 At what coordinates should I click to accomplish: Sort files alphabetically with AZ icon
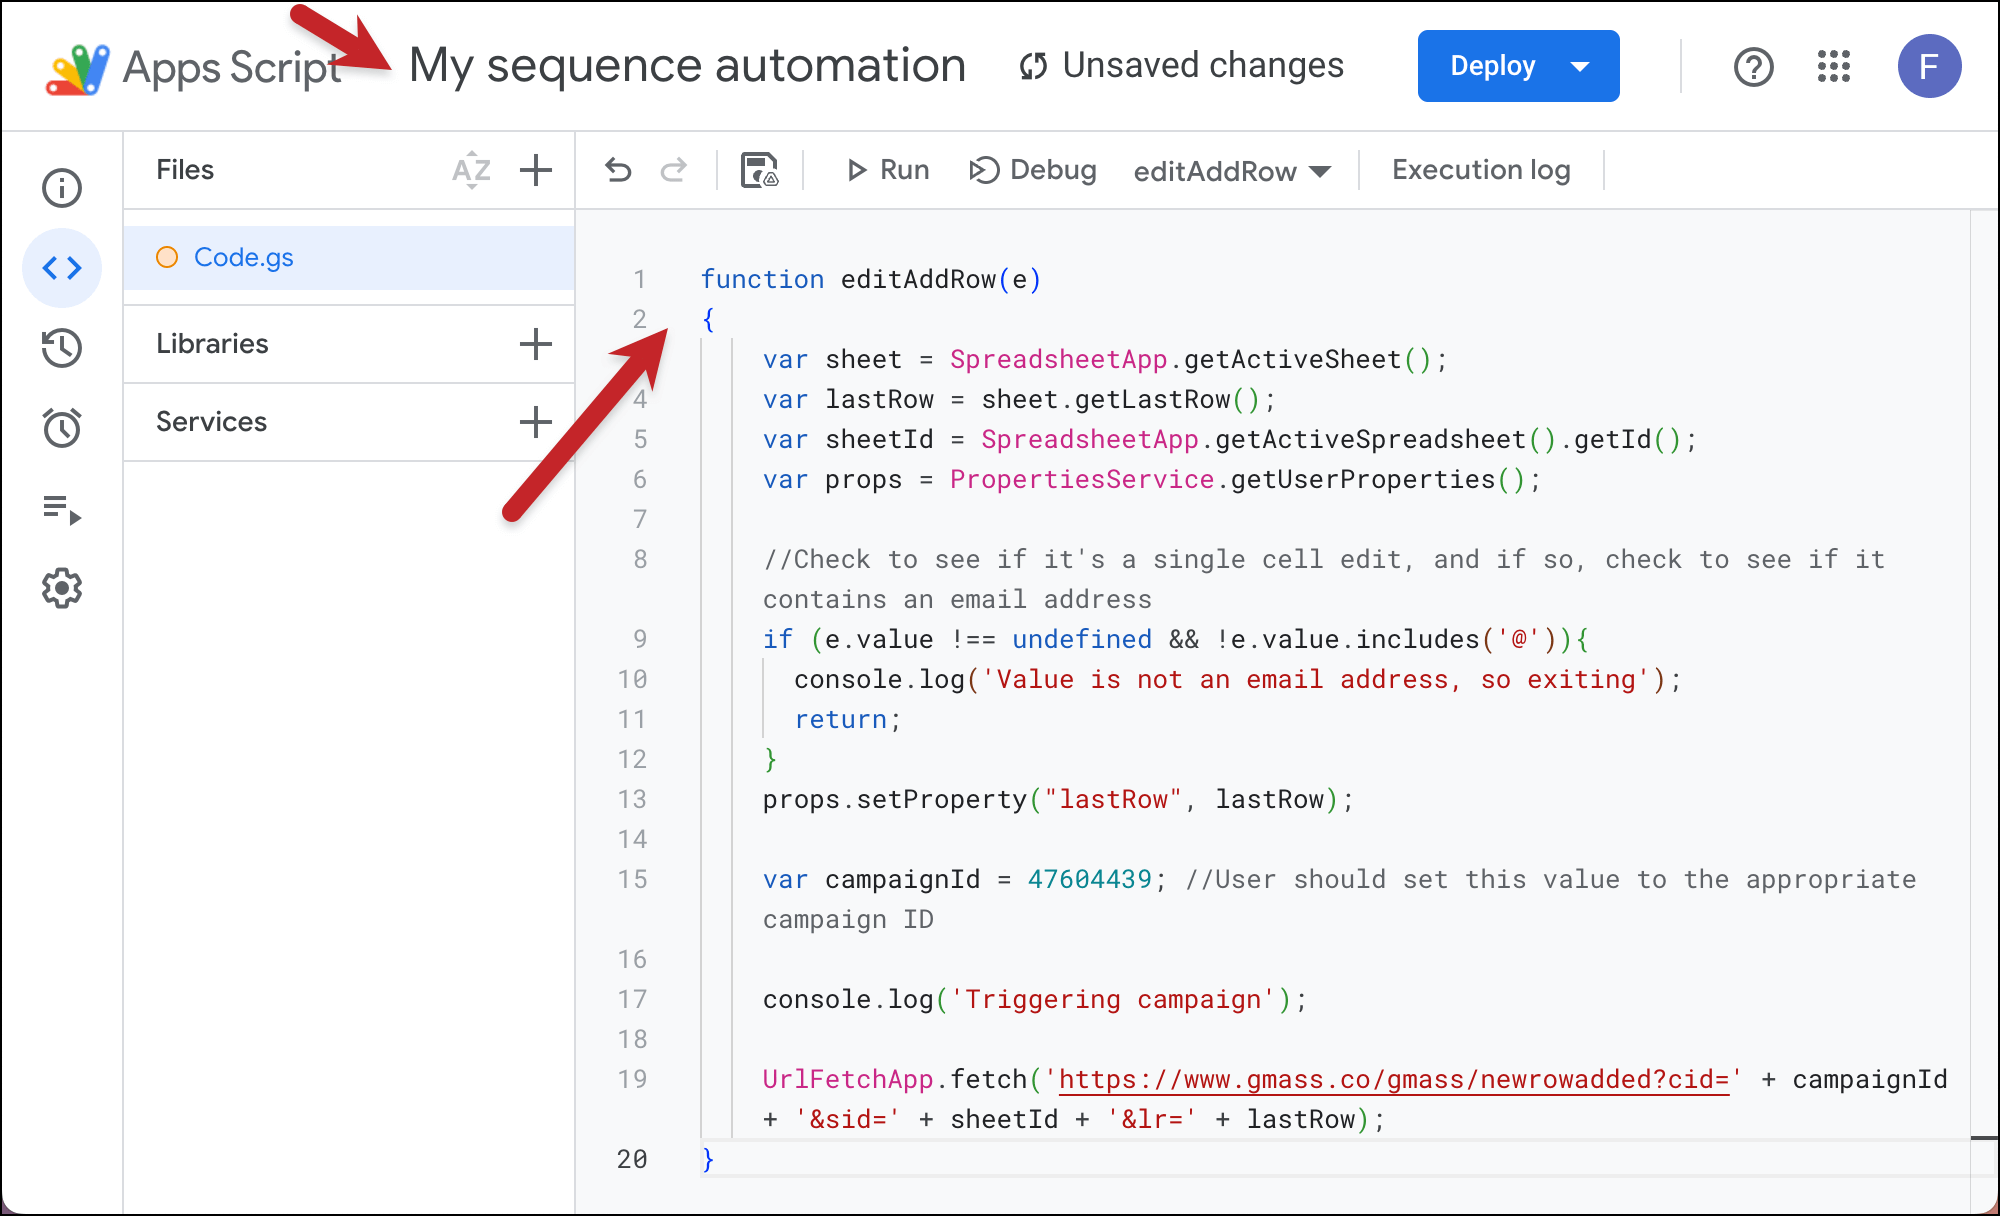(x=471, y=171)
